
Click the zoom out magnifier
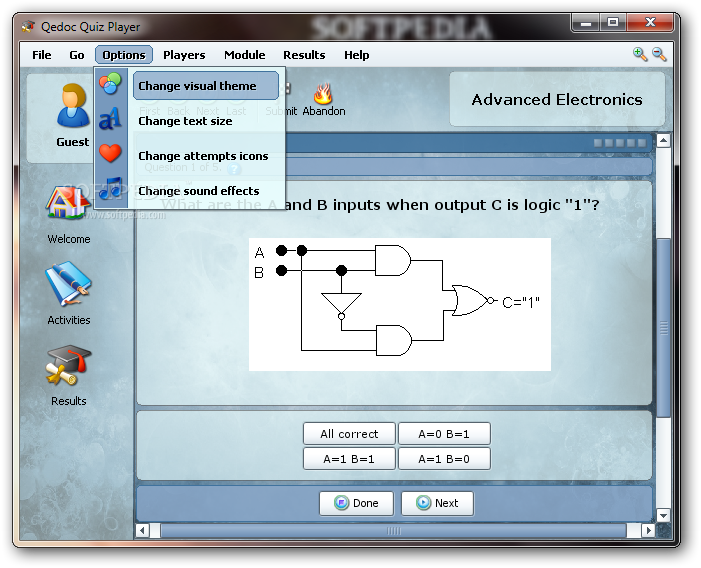(x=659, y=55)
